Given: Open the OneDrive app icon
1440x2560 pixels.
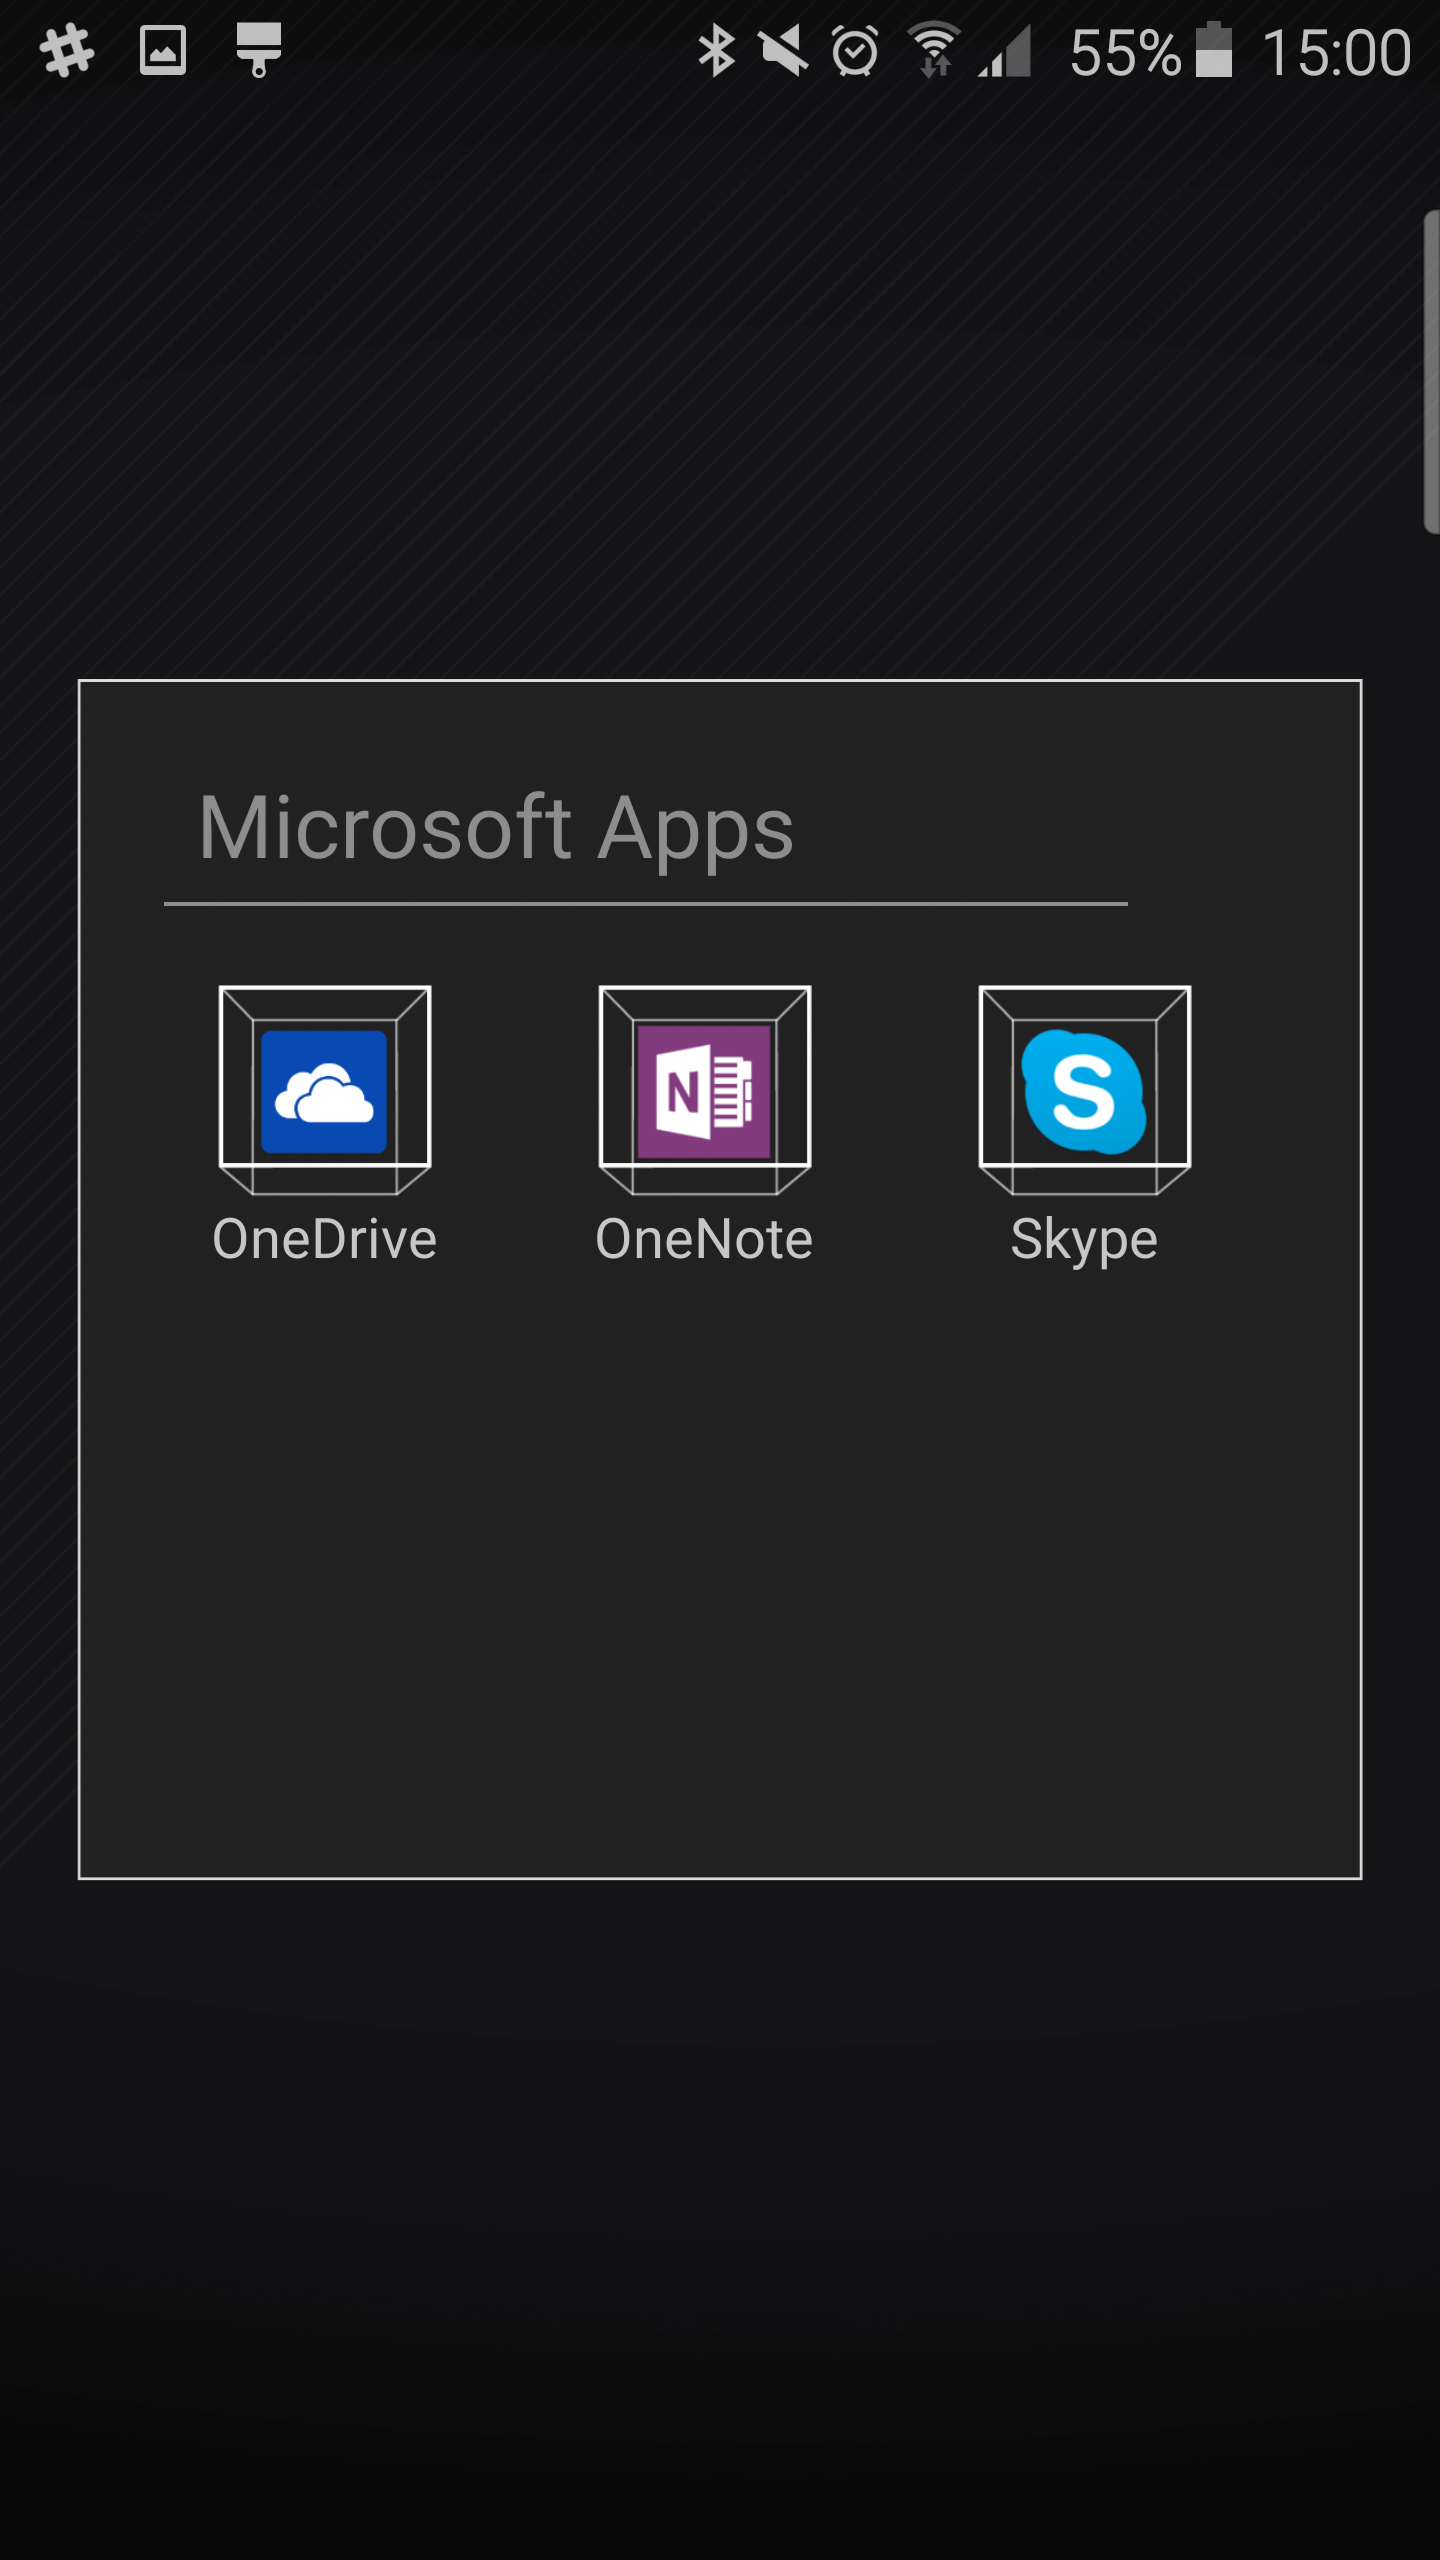Looking at the screenshot, I should 324,1090.
